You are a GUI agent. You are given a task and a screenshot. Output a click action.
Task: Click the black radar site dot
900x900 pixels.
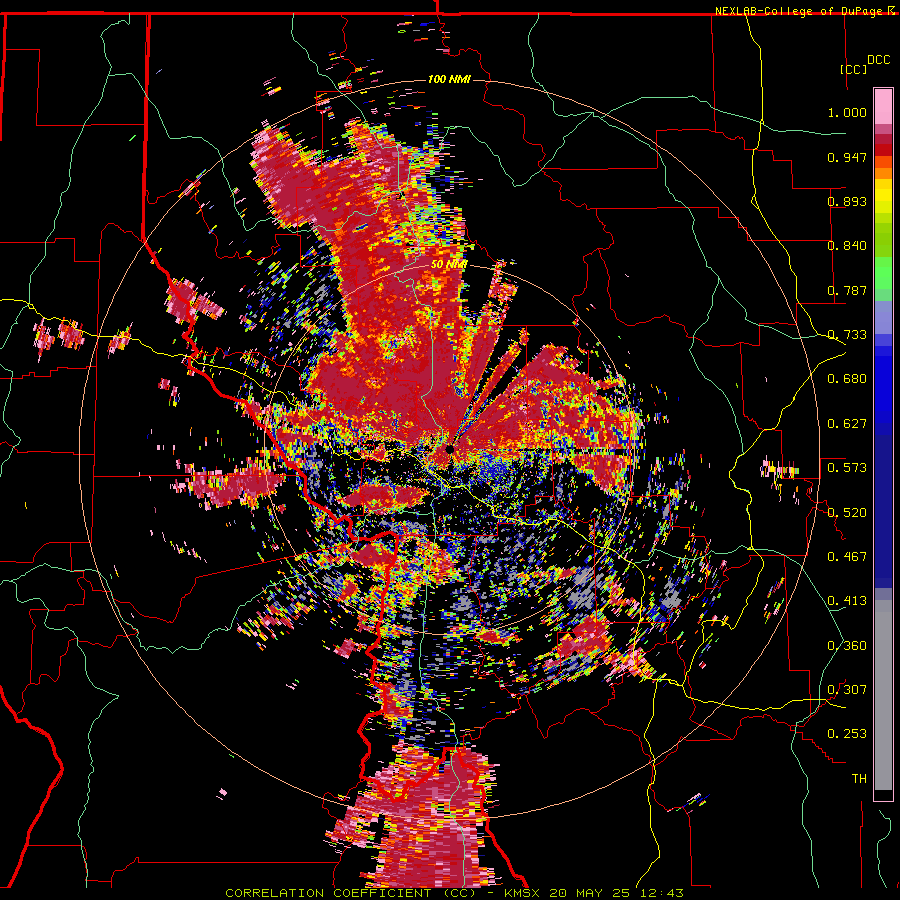(x=450, y=449)
